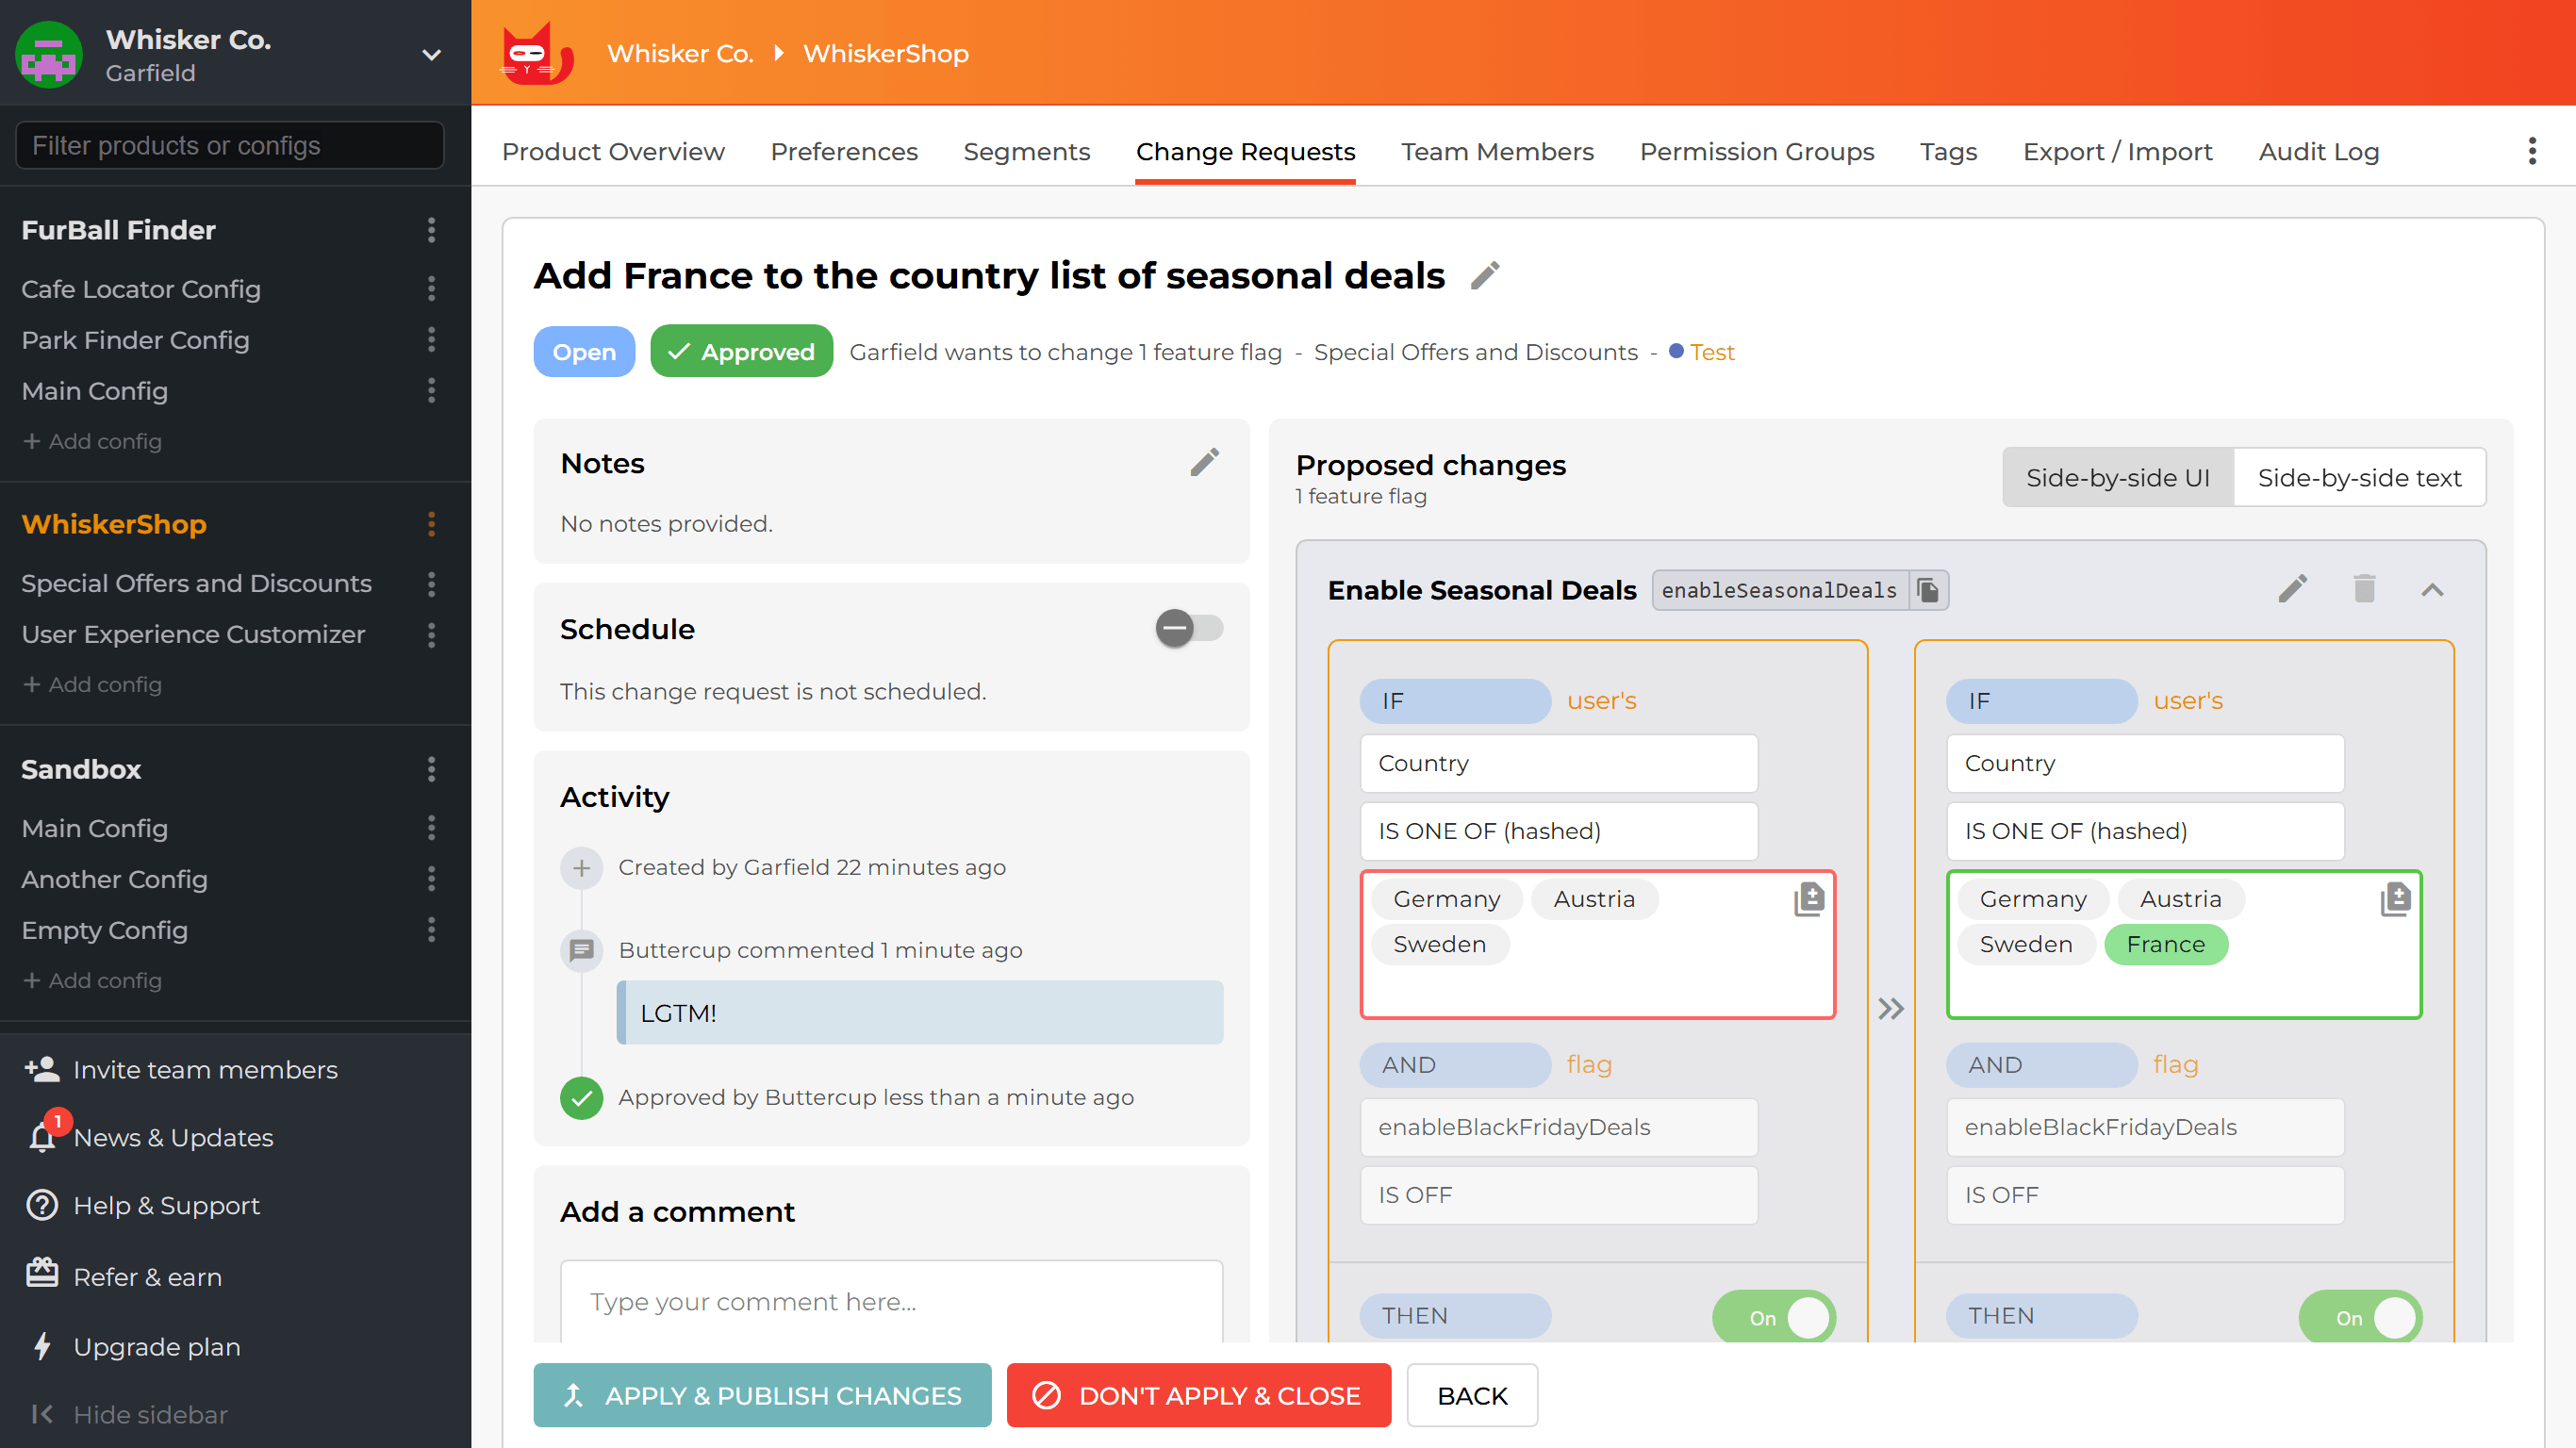Viewport: 2576px width, 1448px height.
Task: Go to the Product Overview tab
Action: coord(613,151)
